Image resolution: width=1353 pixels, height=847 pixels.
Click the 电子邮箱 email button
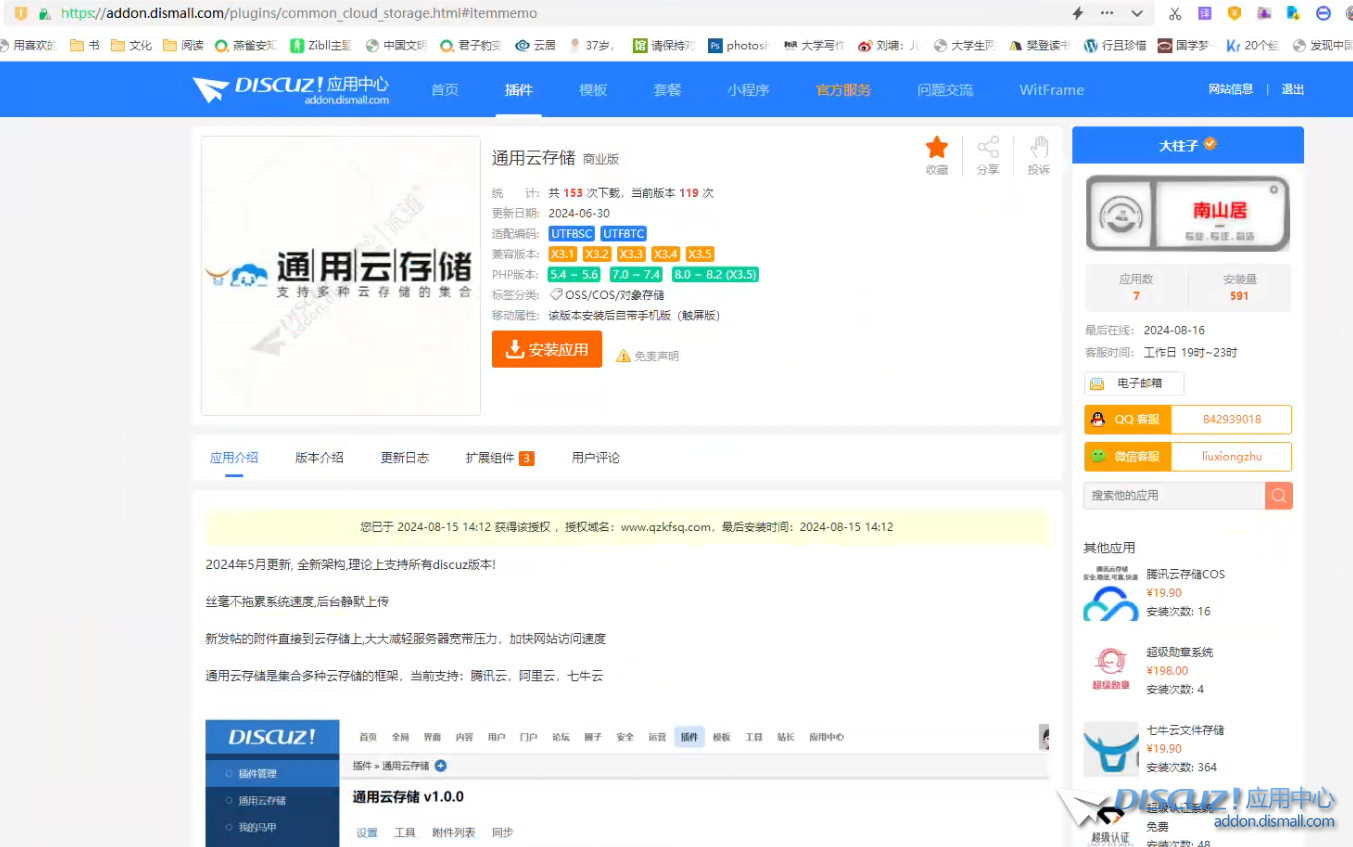tap(1134, 383)
